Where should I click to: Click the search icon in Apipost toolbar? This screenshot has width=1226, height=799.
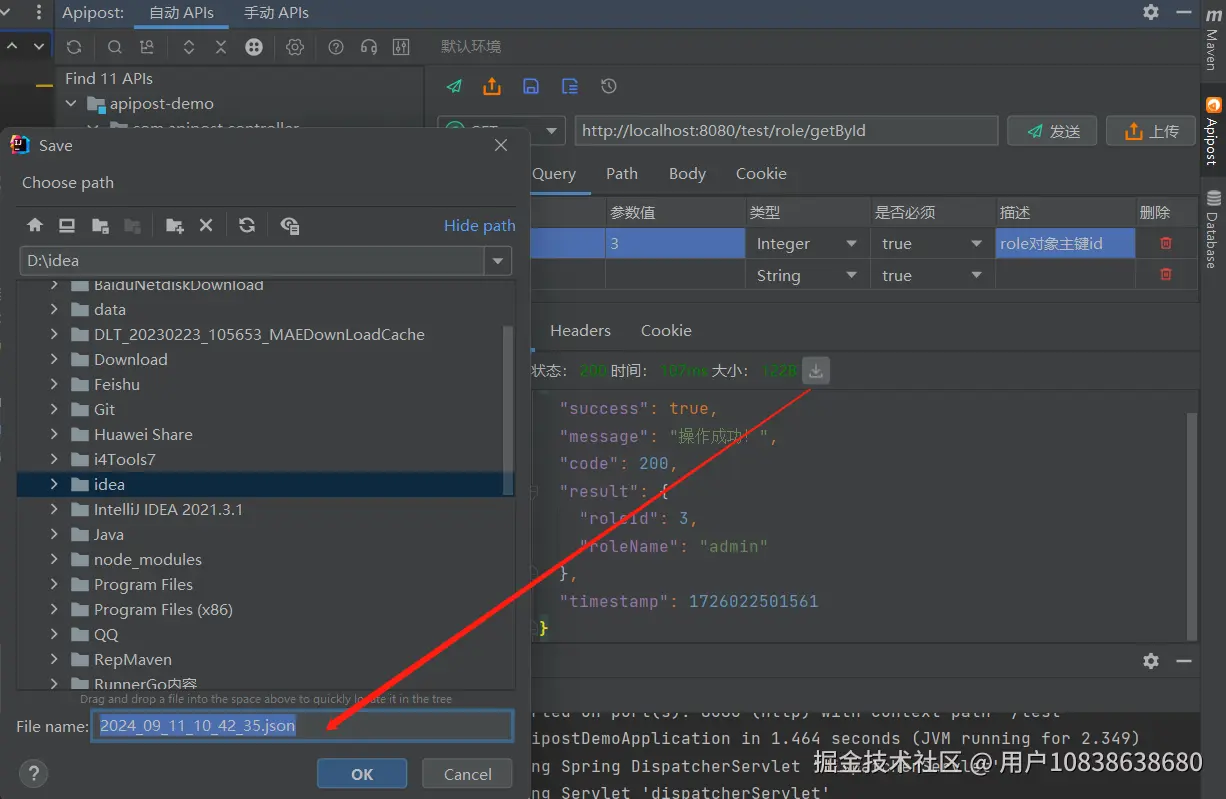[115, 47]
